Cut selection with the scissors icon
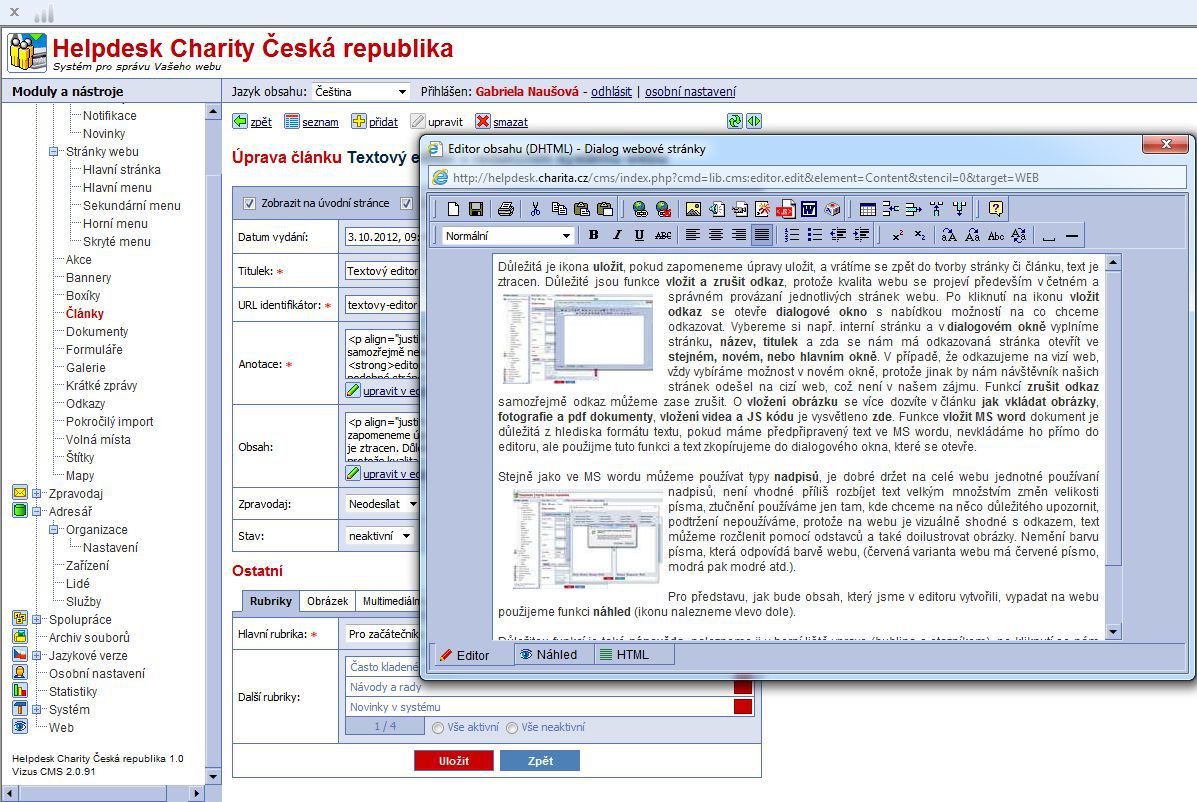This screenshot has height=802, width=1197. [x=535, y=208]
